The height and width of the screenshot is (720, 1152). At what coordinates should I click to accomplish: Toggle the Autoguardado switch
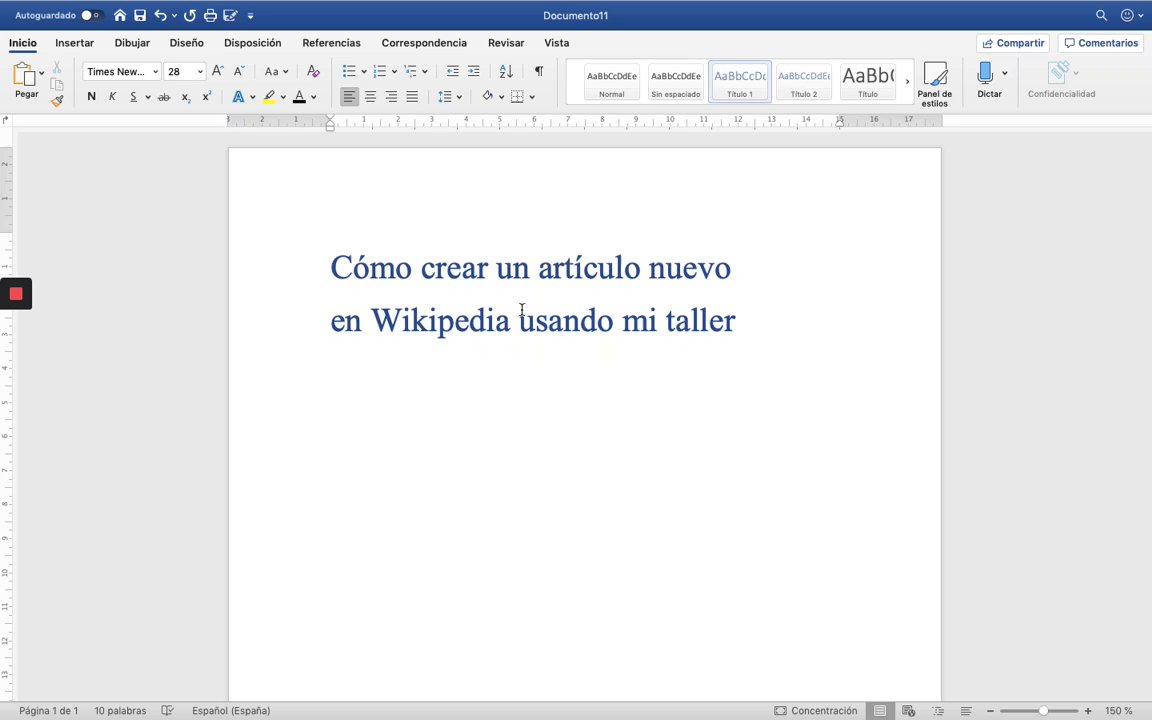click(x=91, y=16)
